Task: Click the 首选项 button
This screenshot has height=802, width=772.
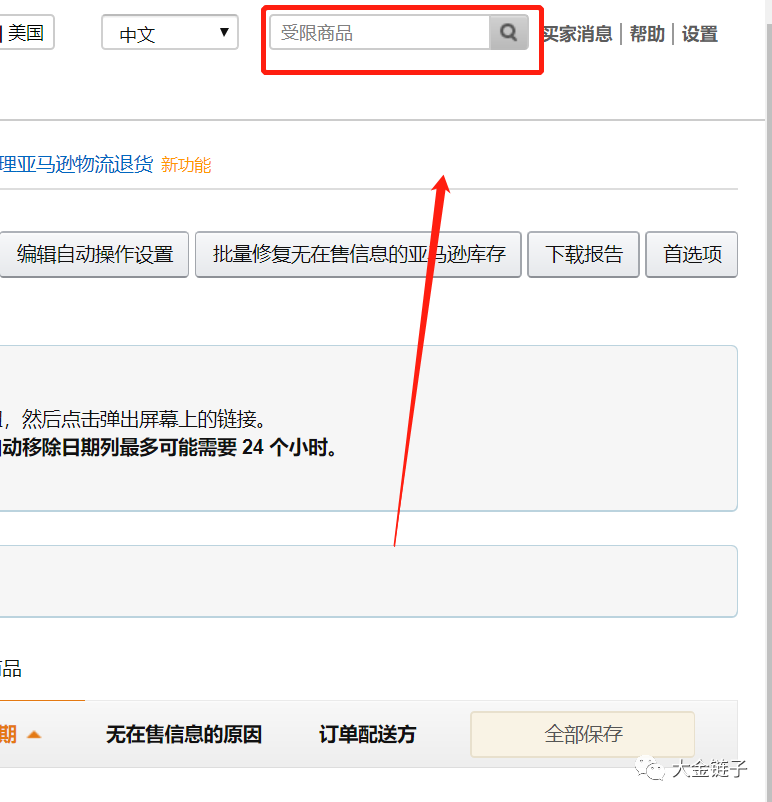Action: tap(692, 254)
